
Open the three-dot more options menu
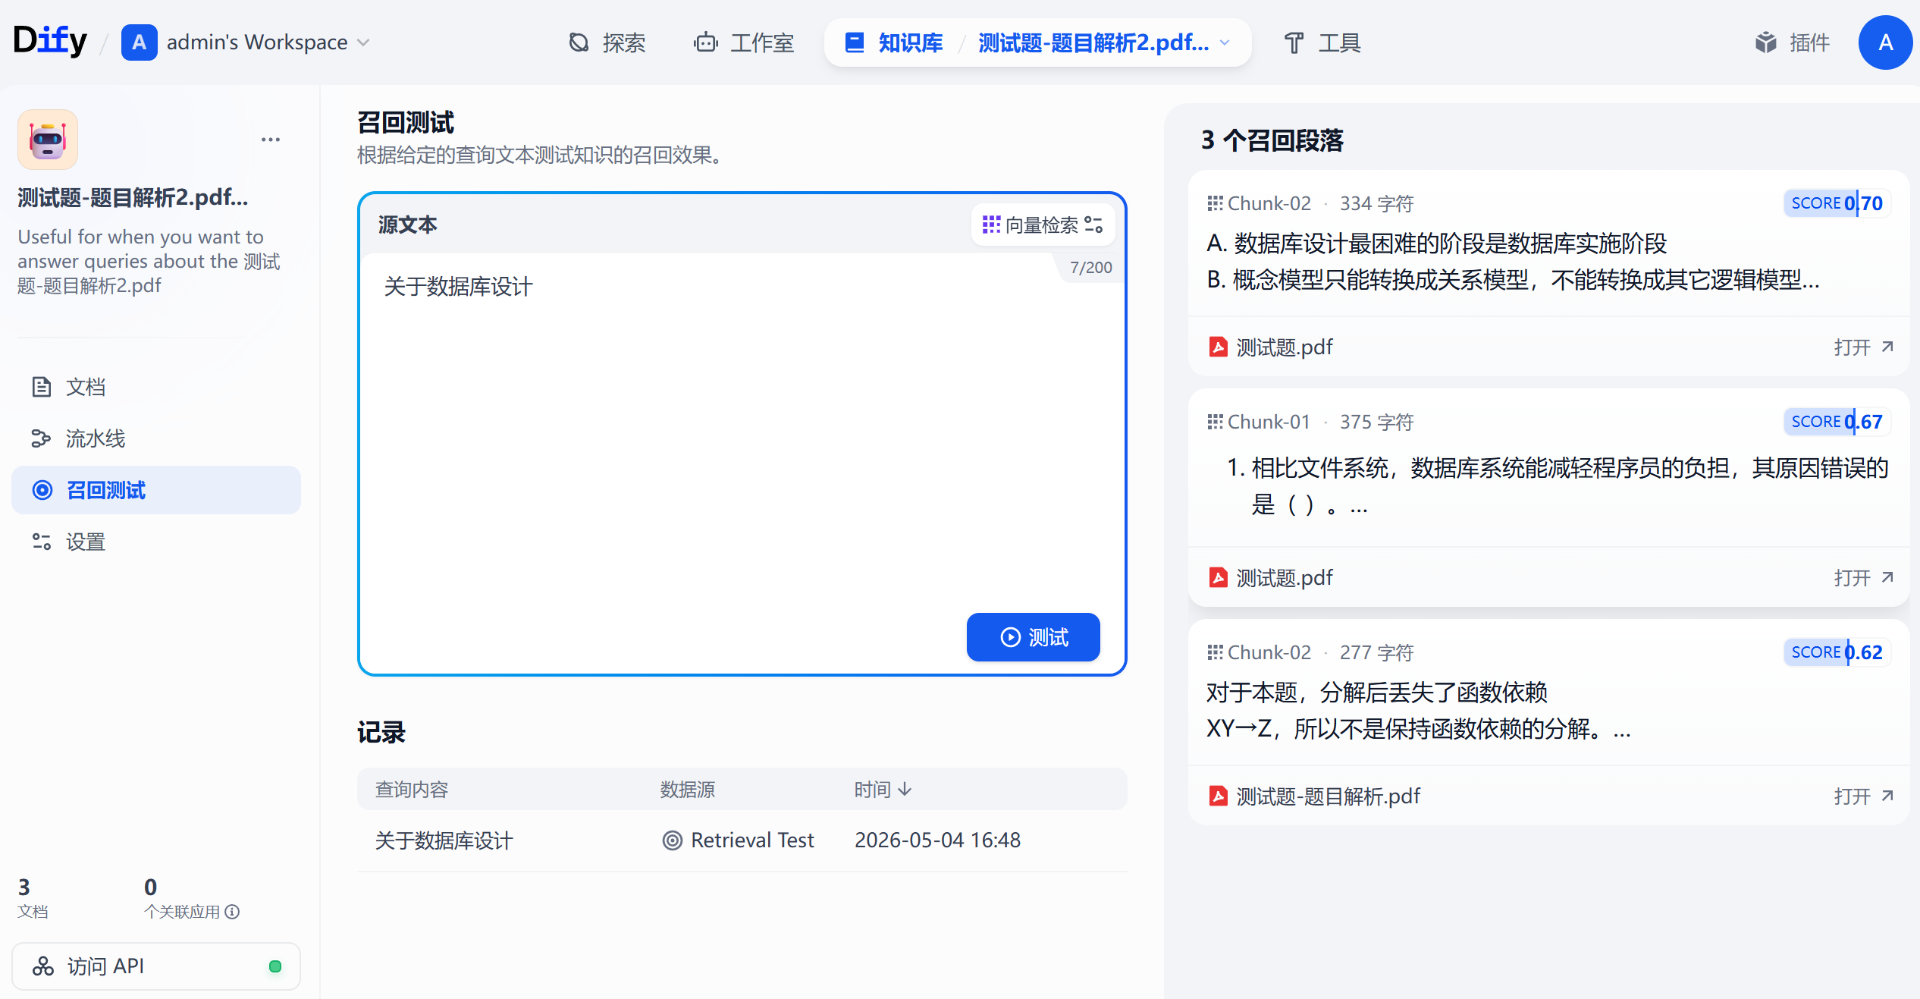(x=270, y=140)
